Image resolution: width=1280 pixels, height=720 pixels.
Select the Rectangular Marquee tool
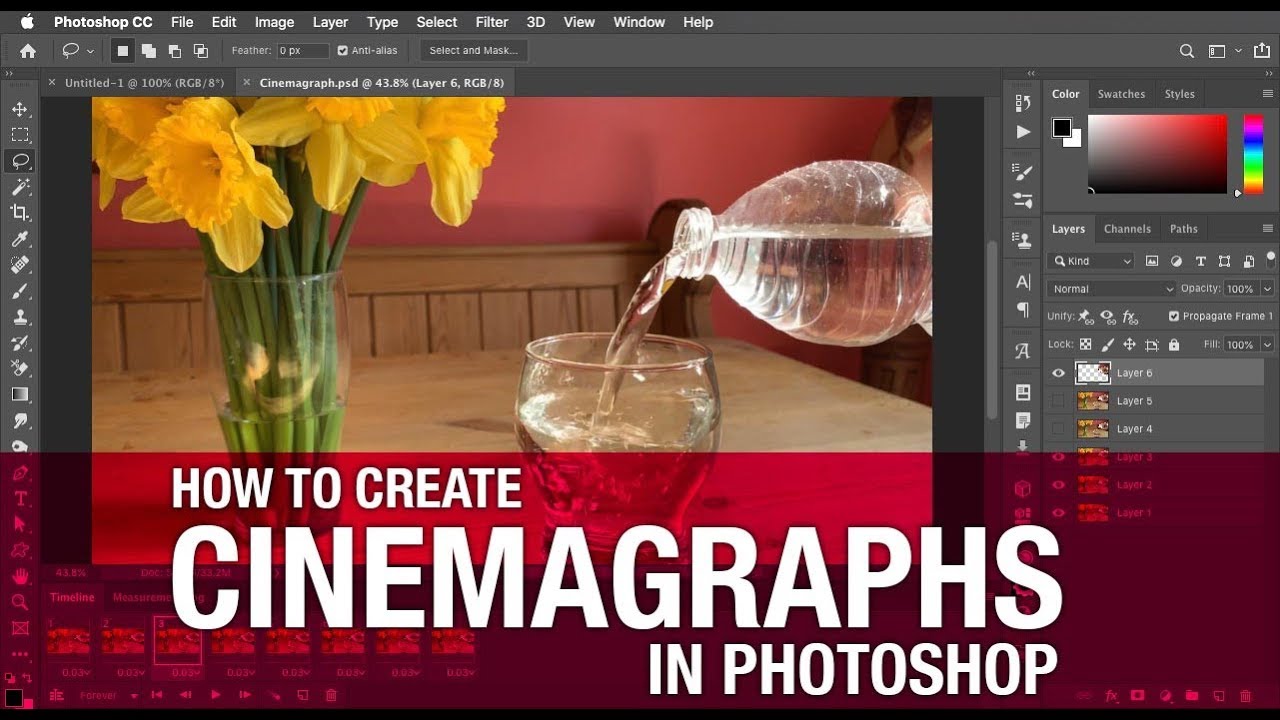coord(20,135)
